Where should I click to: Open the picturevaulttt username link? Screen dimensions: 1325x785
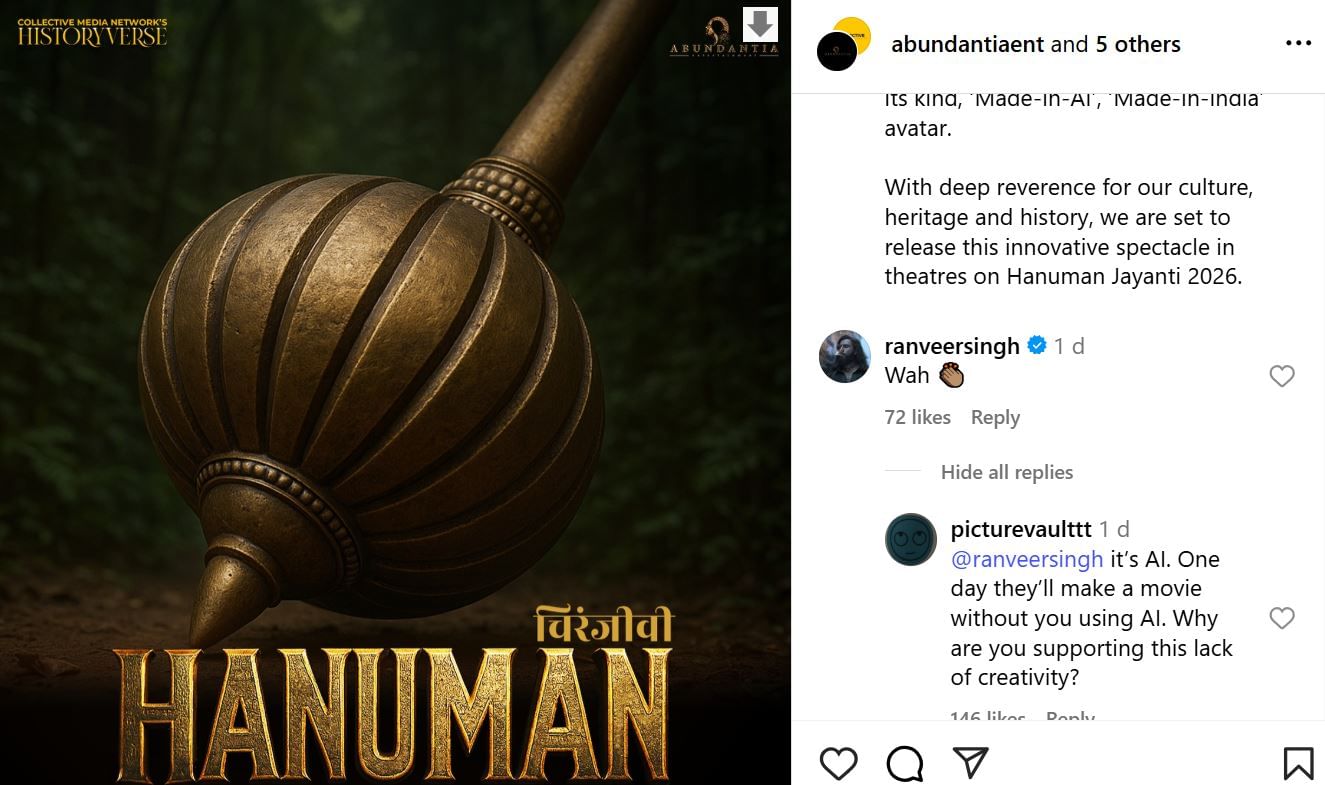pos(1020,529)
